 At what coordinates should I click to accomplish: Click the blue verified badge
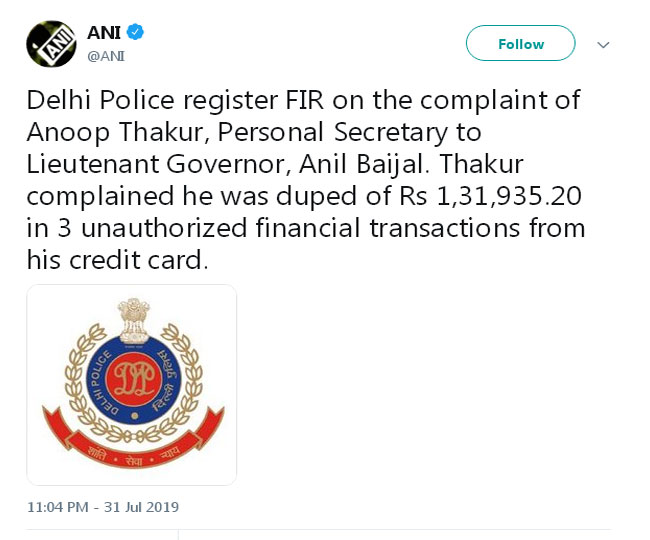click(x=135, y=32)
